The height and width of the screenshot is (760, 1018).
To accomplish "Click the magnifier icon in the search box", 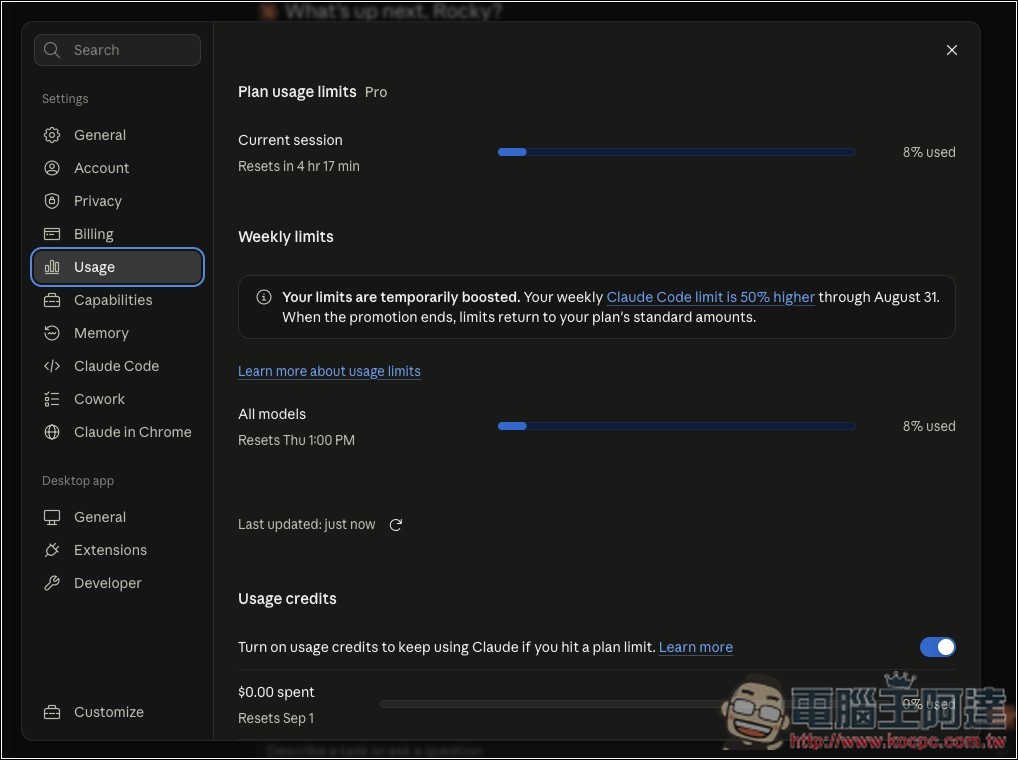I will click(52, 50).
